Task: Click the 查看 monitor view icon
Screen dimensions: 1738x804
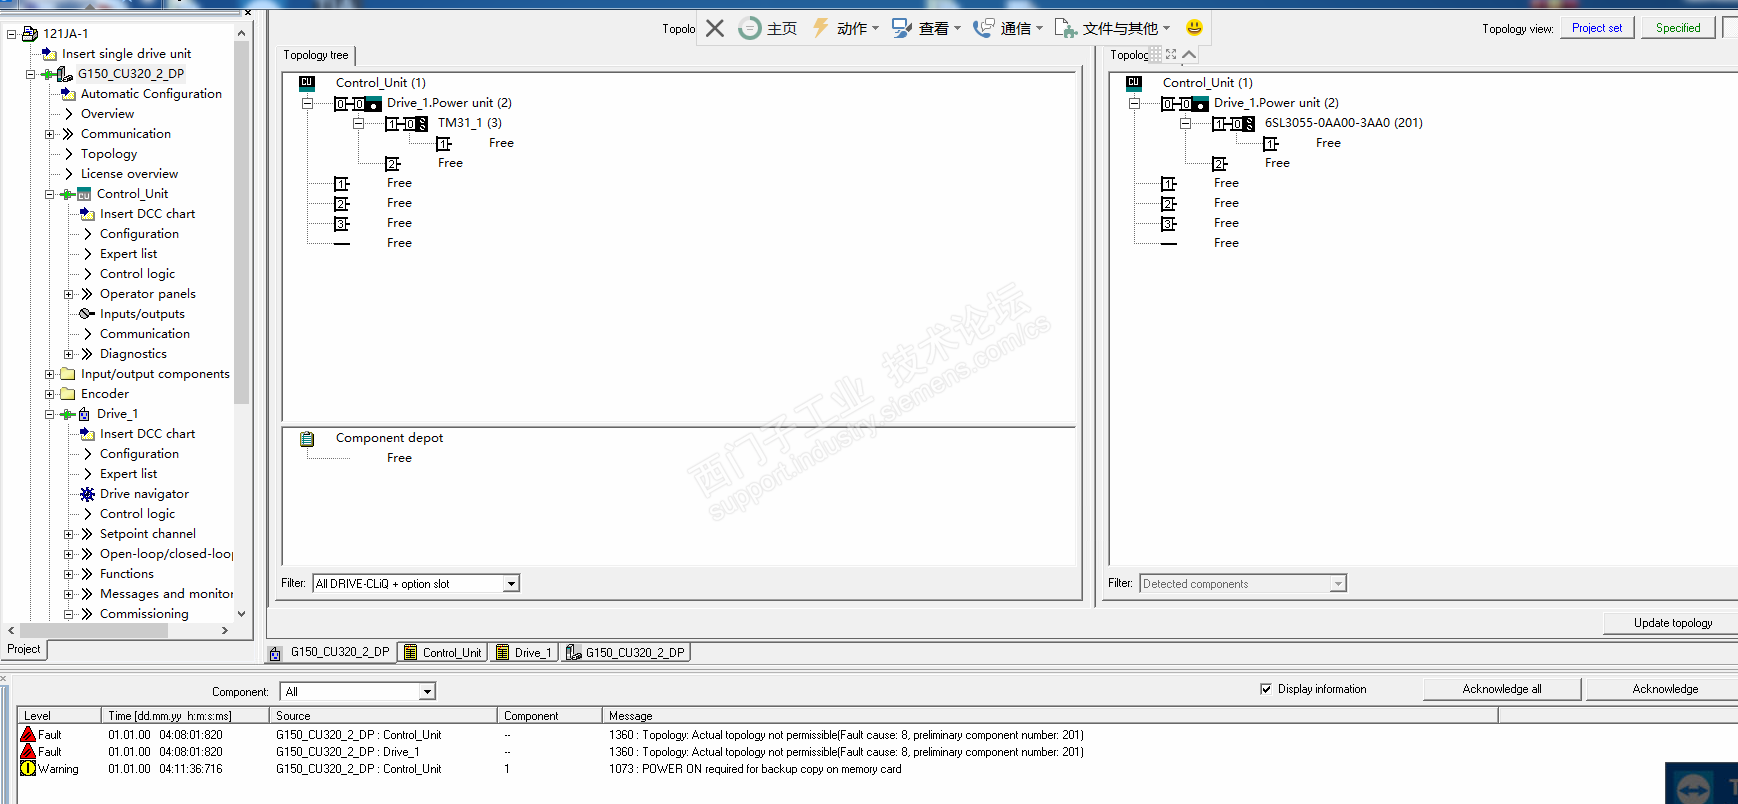Action: click(902, 28)
